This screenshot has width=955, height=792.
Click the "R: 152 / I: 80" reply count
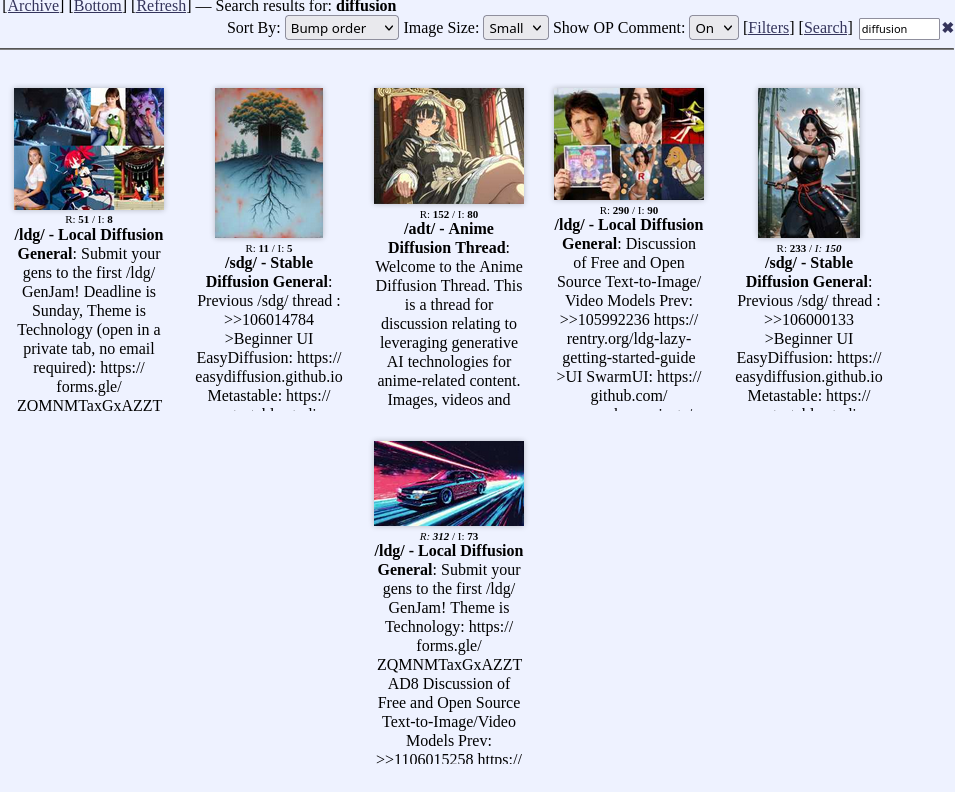[x=449, y=214]
